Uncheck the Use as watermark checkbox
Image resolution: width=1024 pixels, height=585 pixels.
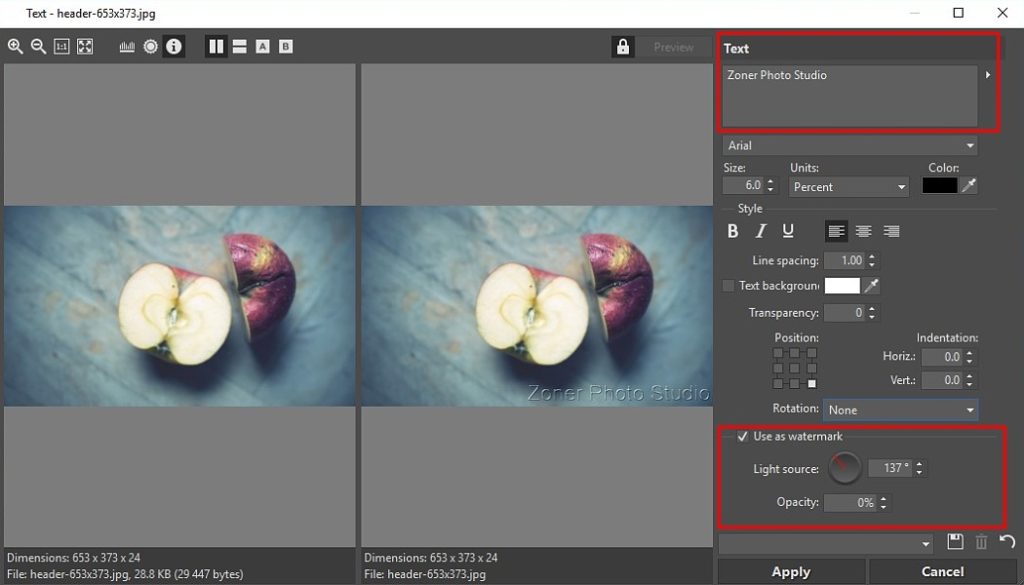742,436
